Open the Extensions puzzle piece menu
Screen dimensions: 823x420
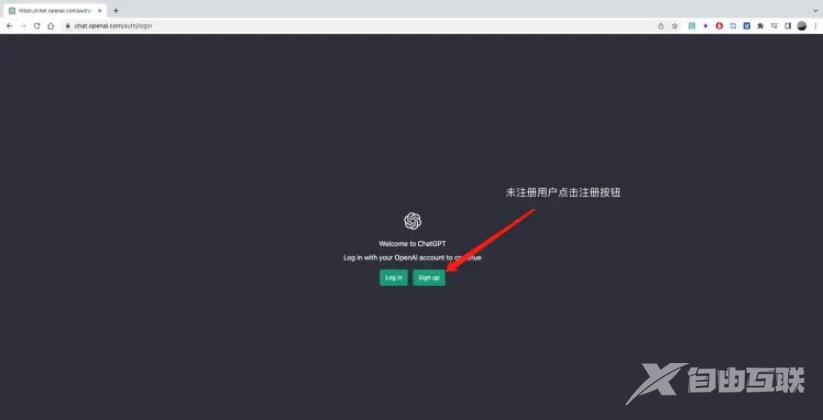pos(760,26)
